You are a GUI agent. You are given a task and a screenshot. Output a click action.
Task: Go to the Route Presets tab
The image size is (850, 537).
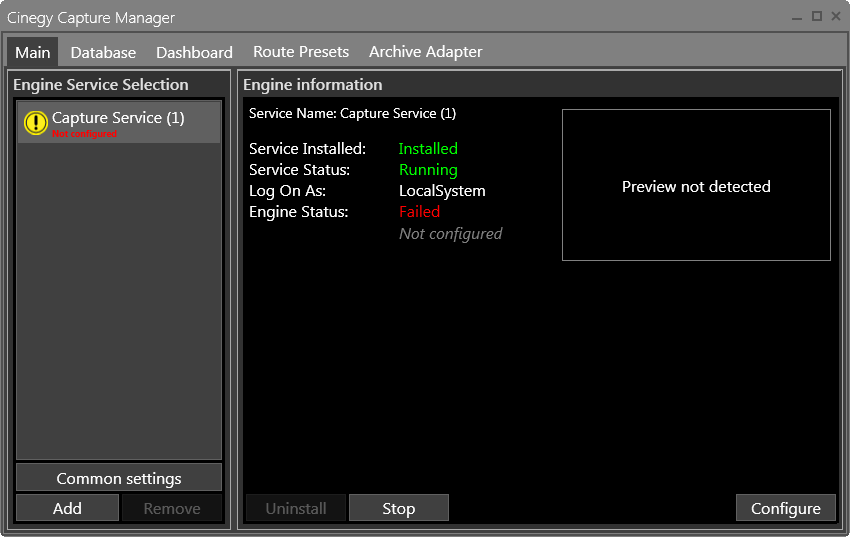coord(301,52)
